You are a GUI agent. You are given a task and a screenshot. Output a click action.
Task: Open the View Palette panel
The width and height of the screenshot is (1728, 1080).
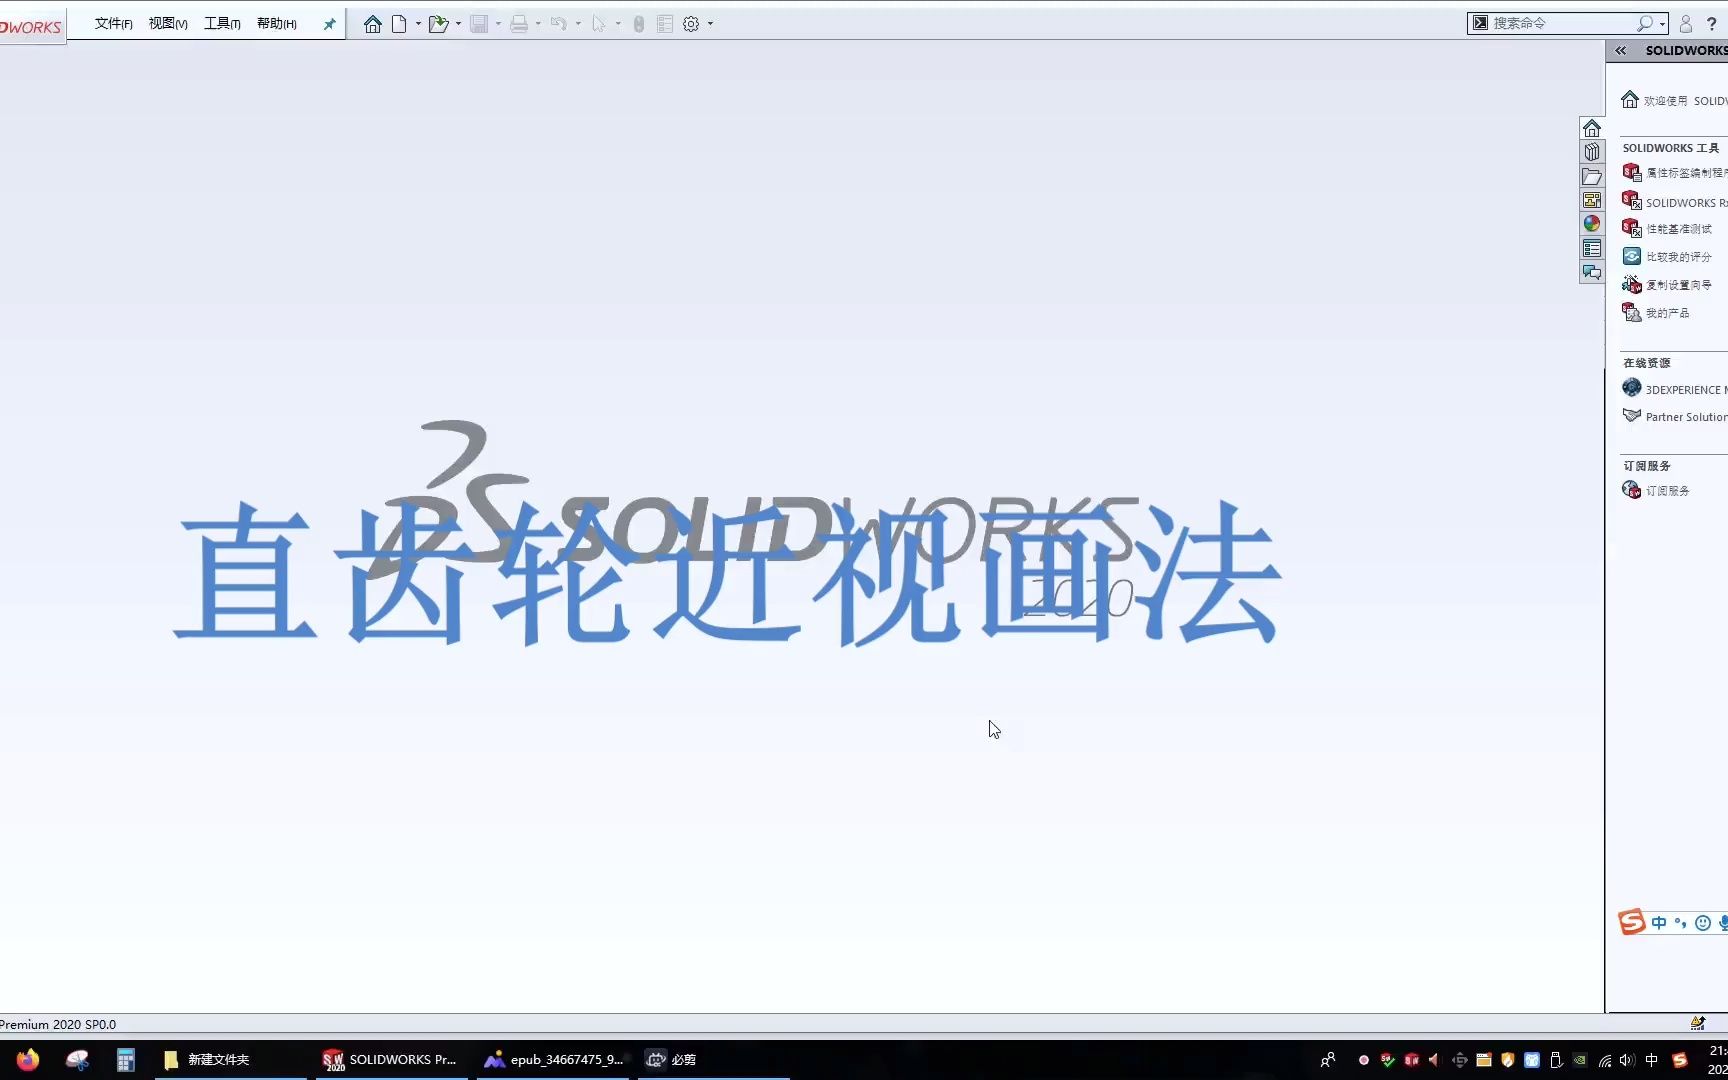pyautogui.click(x=1592, y=200)
